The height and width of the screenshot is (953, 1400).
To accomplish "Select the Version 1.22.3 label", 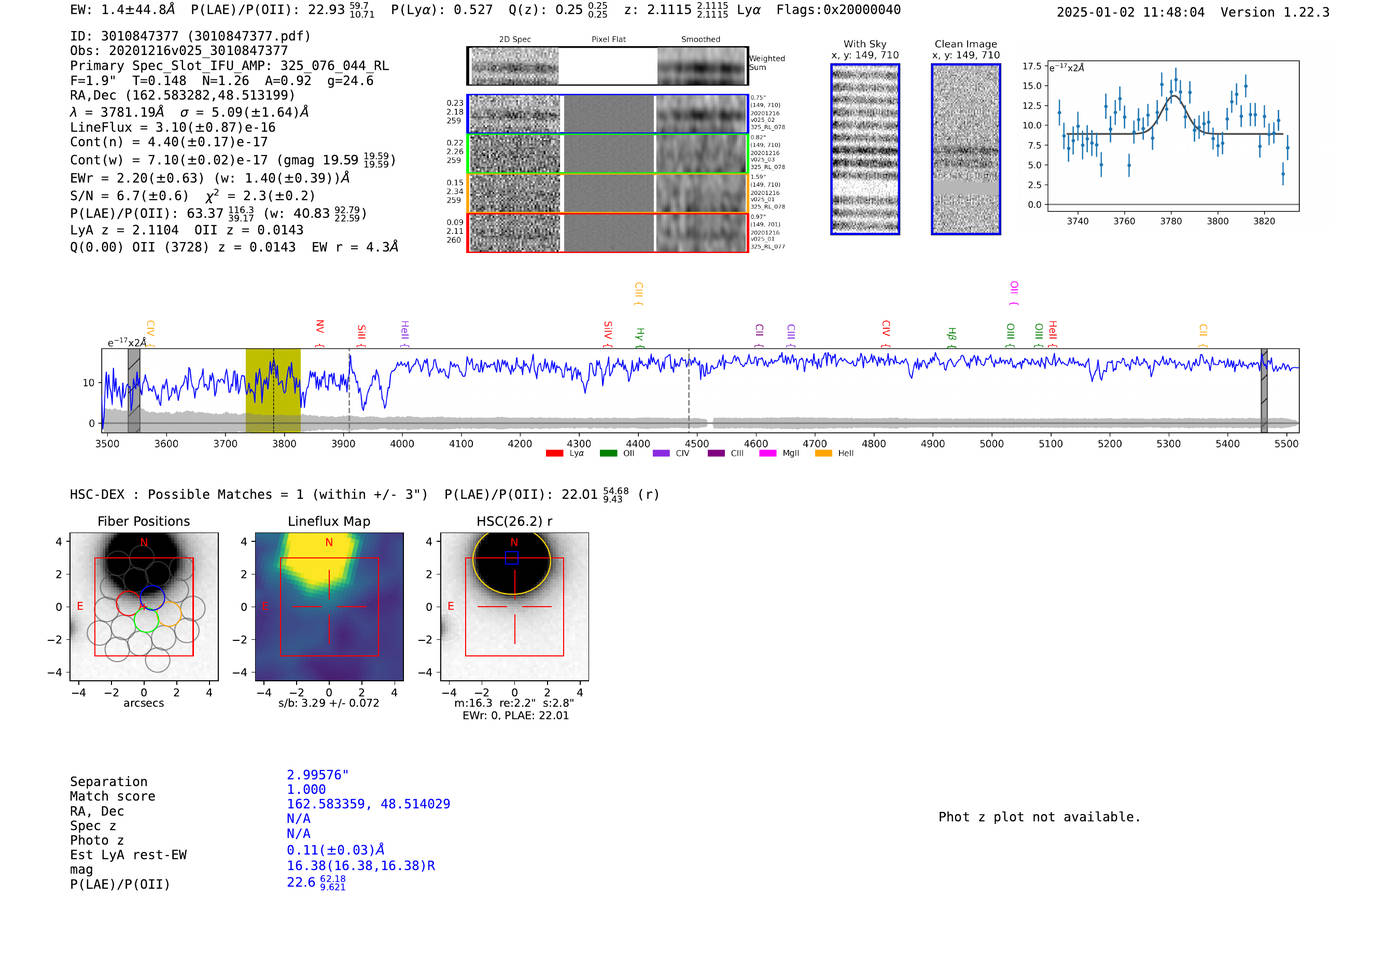I will coord(1275,12).
